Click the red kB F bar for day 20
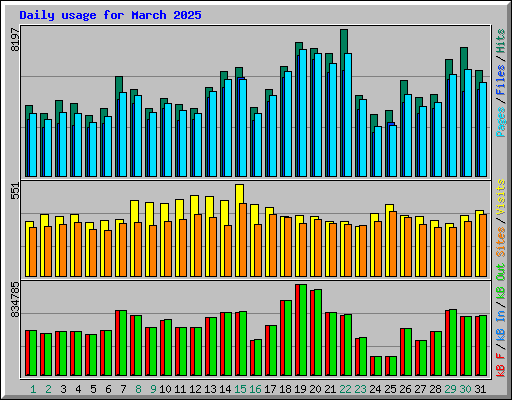The width and height of the screenshot is (512, 400). click(313, 333)
